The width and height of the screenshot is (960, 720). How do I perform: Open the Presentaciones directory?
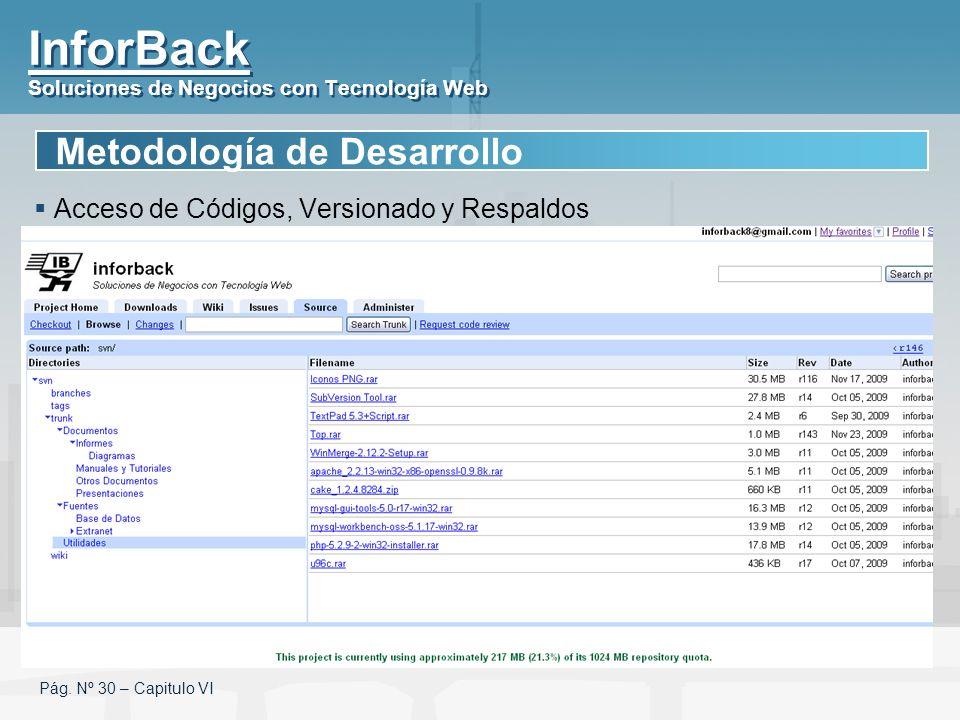(109, 493)
